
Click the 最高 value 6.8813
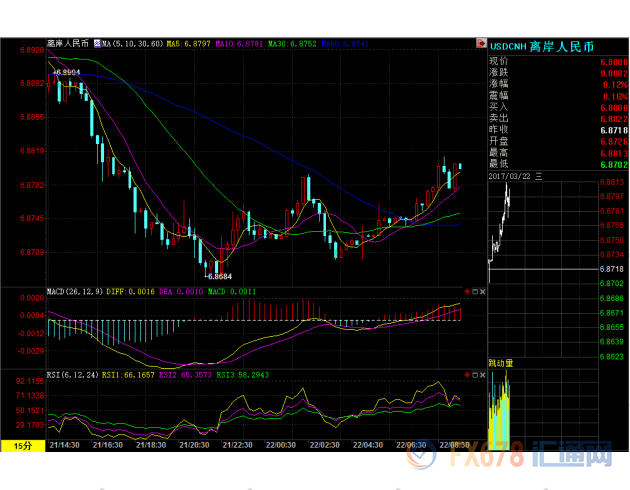tap(614, 153)
